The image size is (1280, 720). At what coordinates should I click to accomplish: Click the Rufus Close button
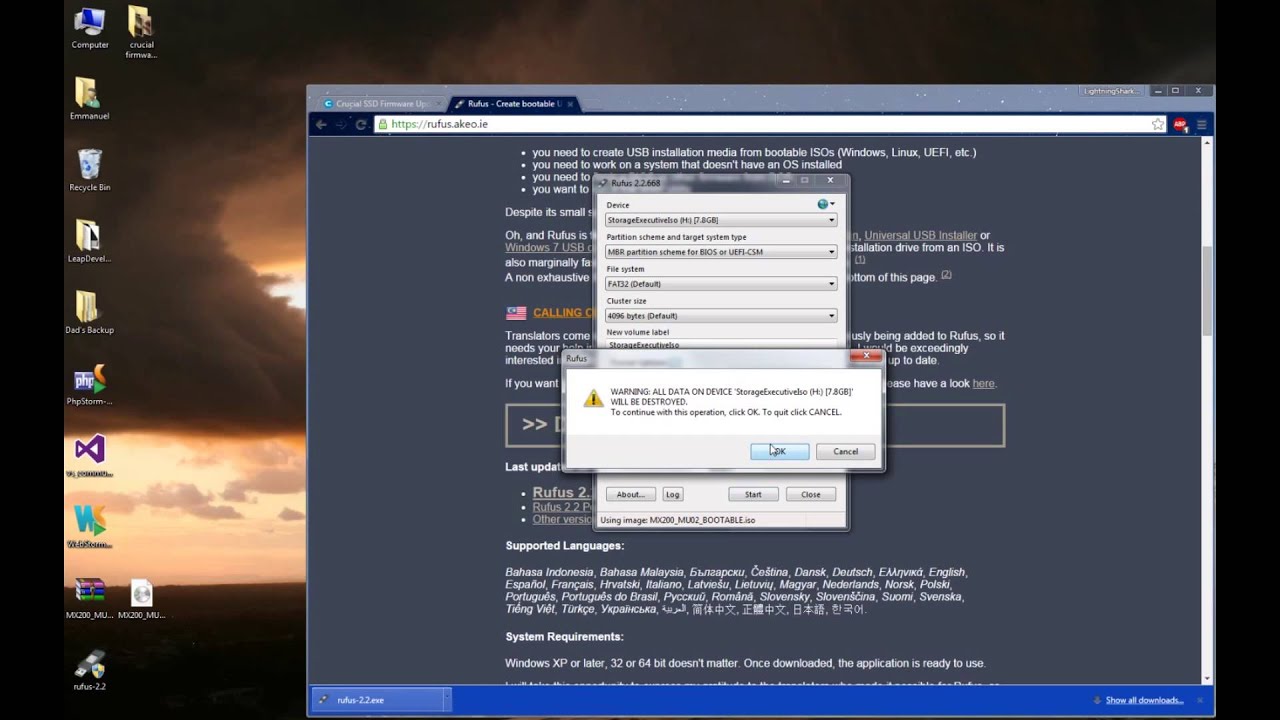[x=811, y=494]
